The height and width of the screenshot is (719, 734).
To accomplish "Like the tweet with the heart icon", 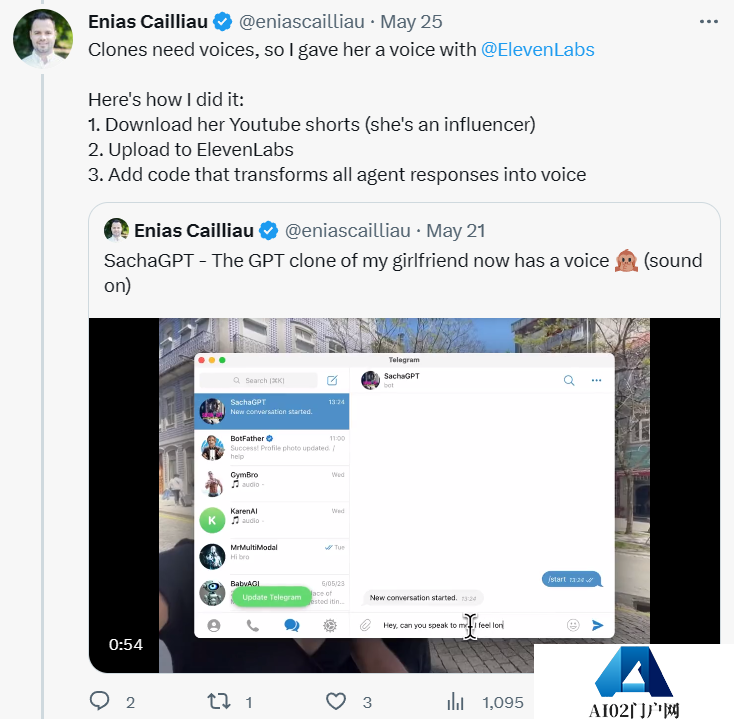I will (337, 701).
